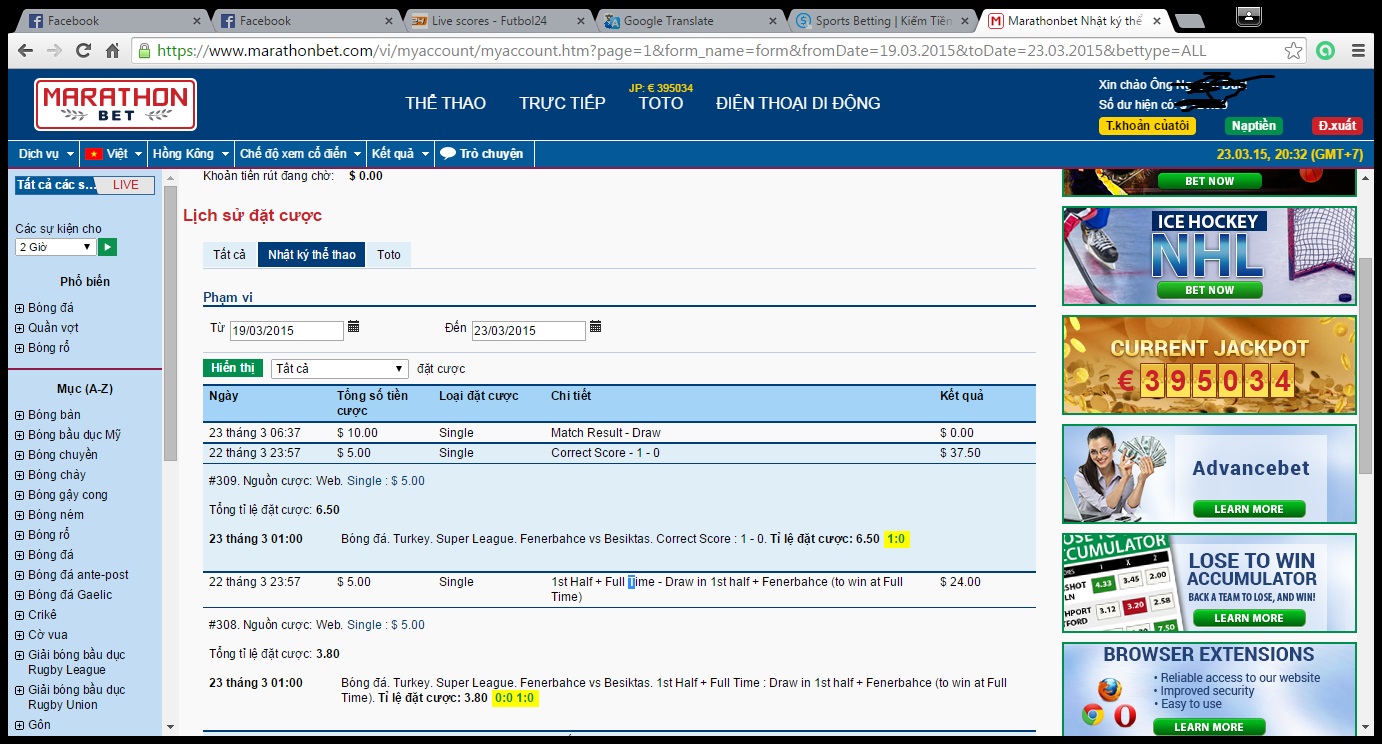Click the browser forward arrow
This screenshot has width=1382, height=744.
[x=54, y=51]
